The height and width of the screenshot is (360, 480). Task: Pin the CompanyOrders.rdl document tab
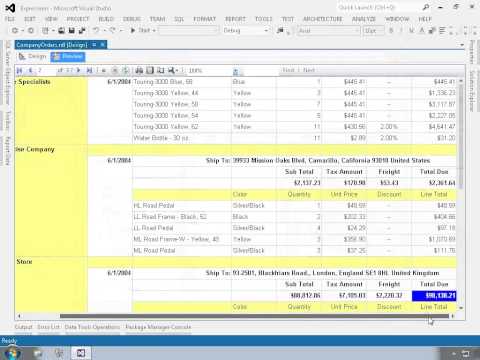94,45
